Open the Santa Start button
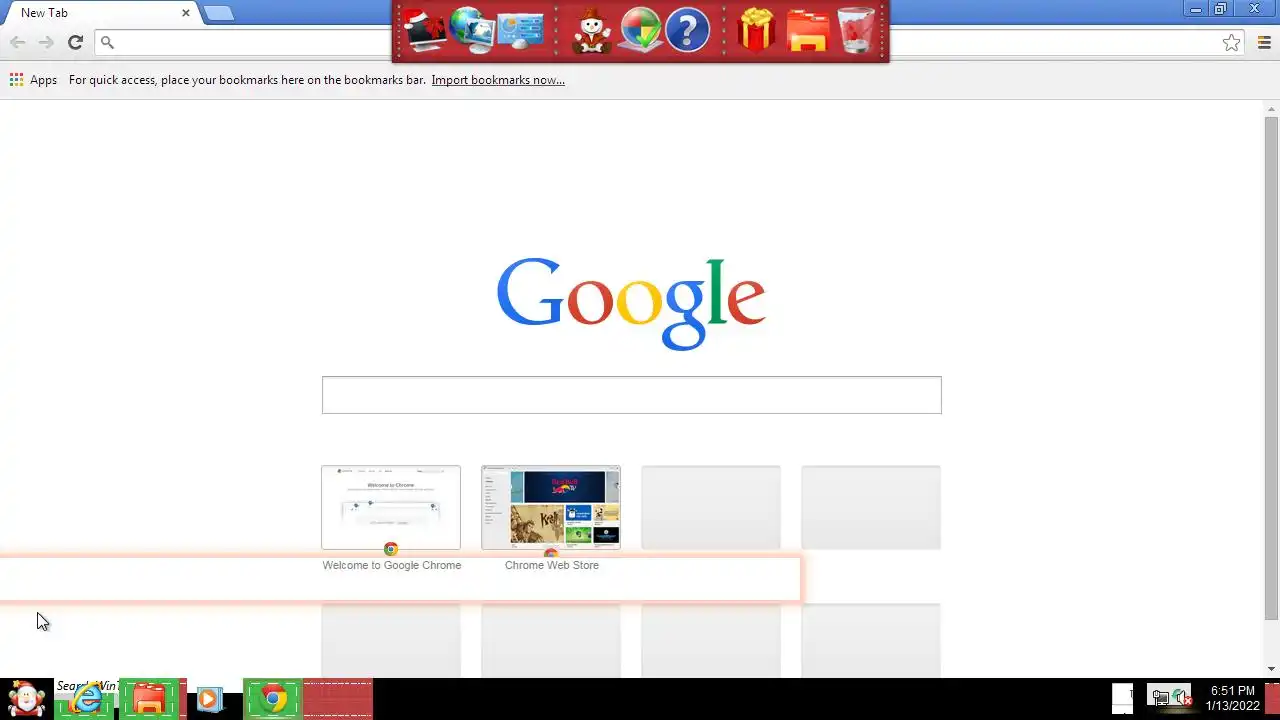Screen dimensions: 1280x720 [27, 699]
